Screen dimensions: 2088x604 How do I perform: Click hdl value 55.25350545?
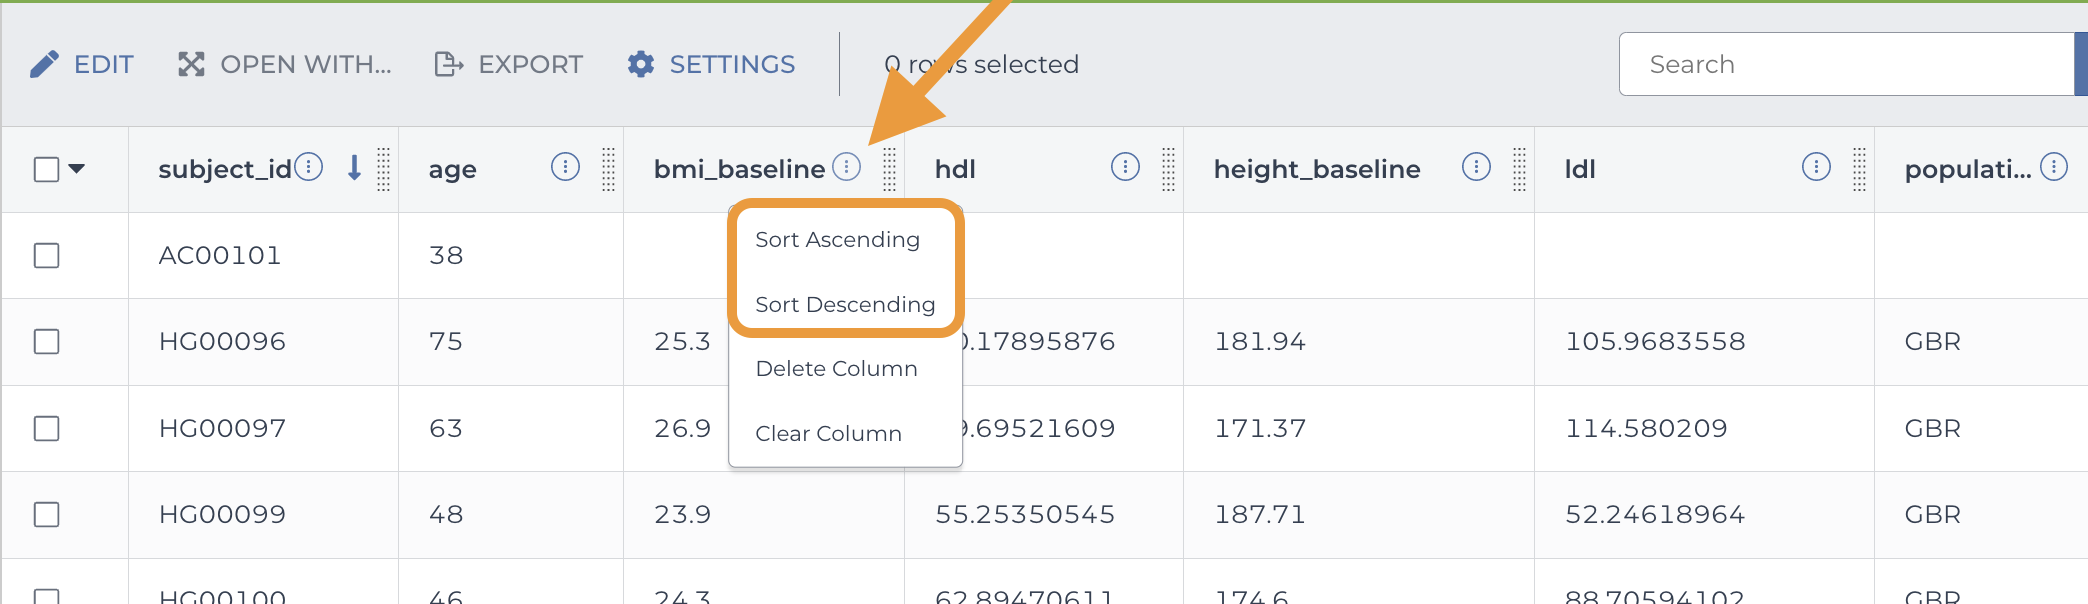coord(1025,514)
